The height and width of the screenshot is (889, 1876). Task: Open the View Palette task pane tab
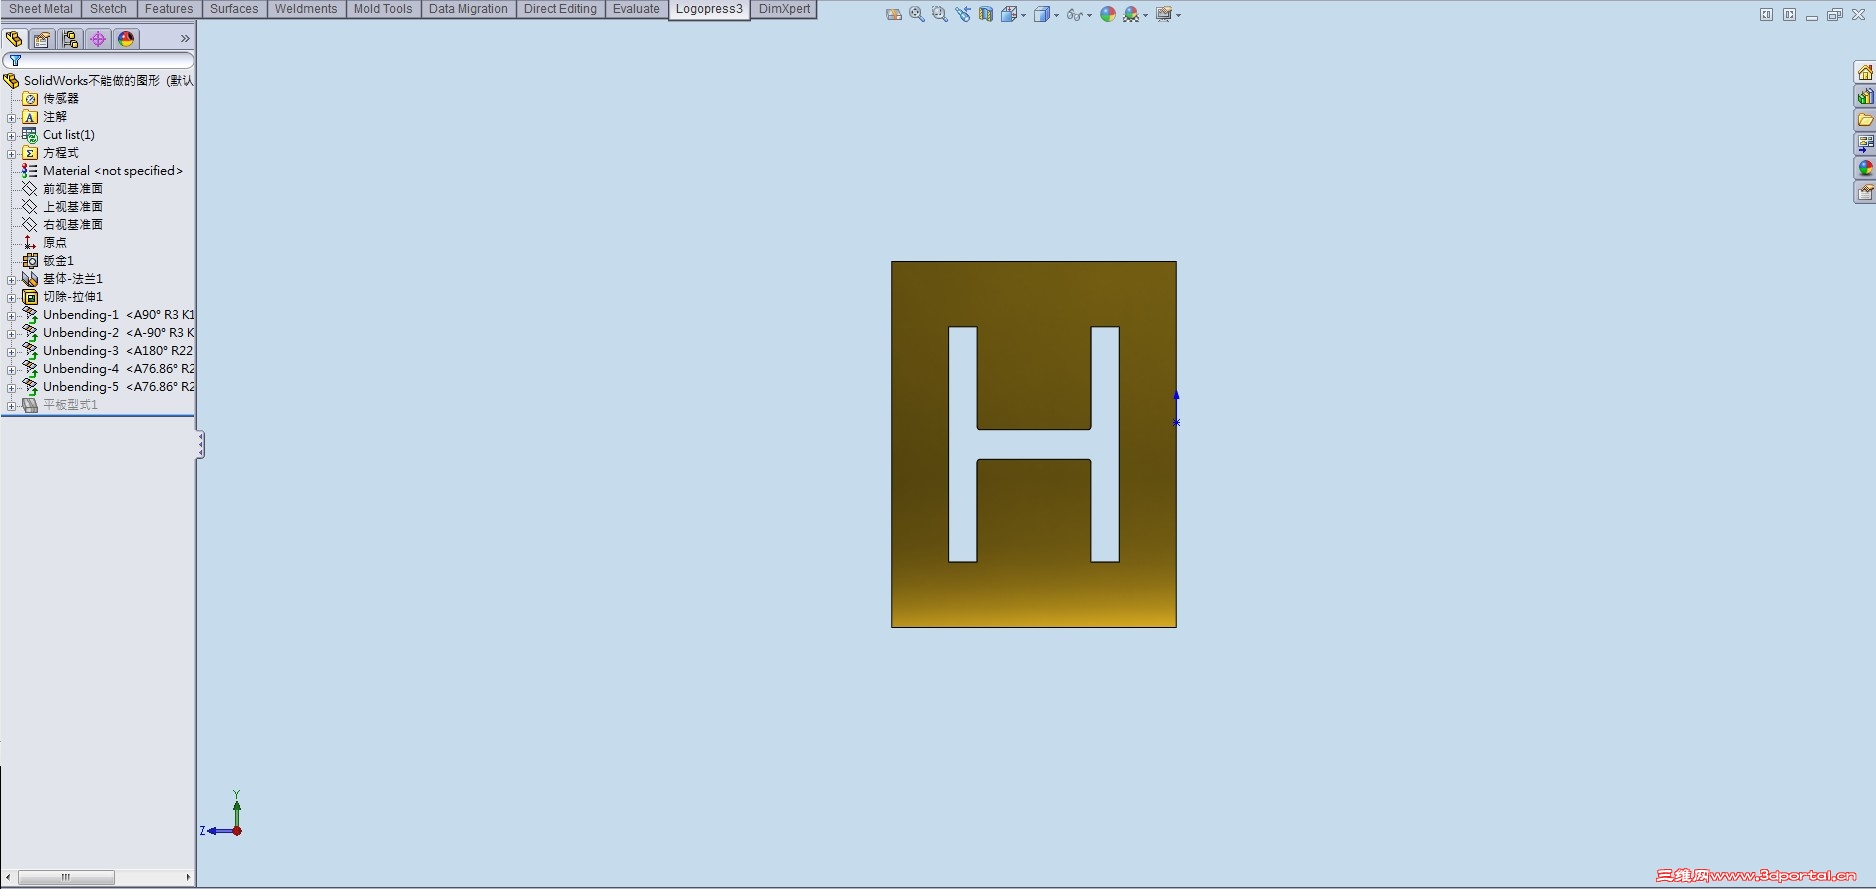click(x=1865, y=145)
